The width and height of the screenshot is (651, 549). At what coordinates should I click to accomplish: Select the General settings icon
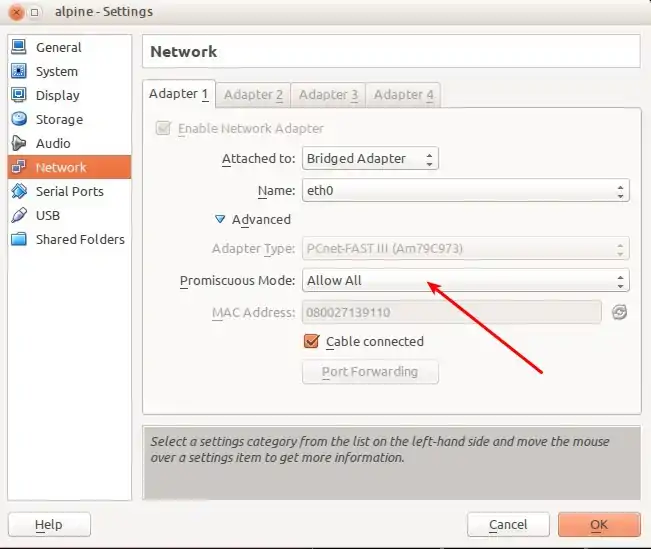(19, 47)
